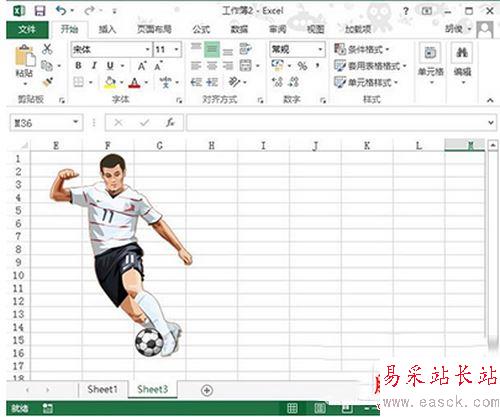Click the Save icon in quick access toolbar
The height and width of the screenshot is (417, 500).
pyautogui.click(x=40, y=11)
